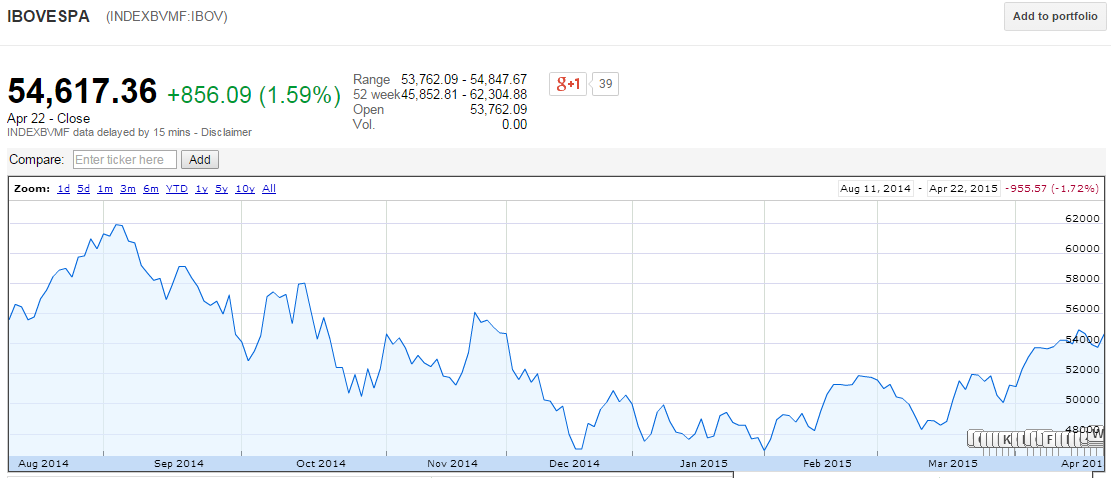
Task: Set chart zoom to 3m
Action: point(128,189)
